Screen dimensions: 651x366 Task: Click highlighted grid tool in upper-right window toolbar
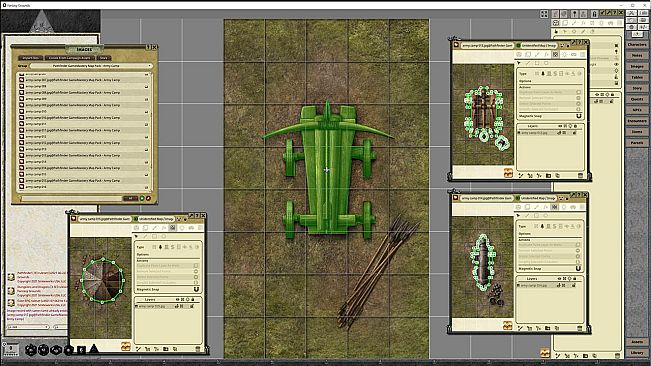click(556, 54)
